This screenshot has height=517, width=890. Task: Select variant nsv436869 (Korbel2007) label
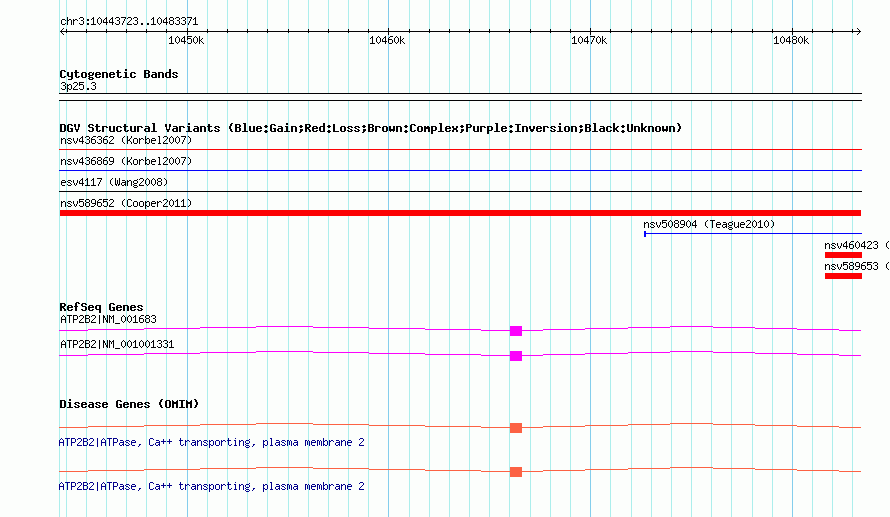(x=126, y=161)
